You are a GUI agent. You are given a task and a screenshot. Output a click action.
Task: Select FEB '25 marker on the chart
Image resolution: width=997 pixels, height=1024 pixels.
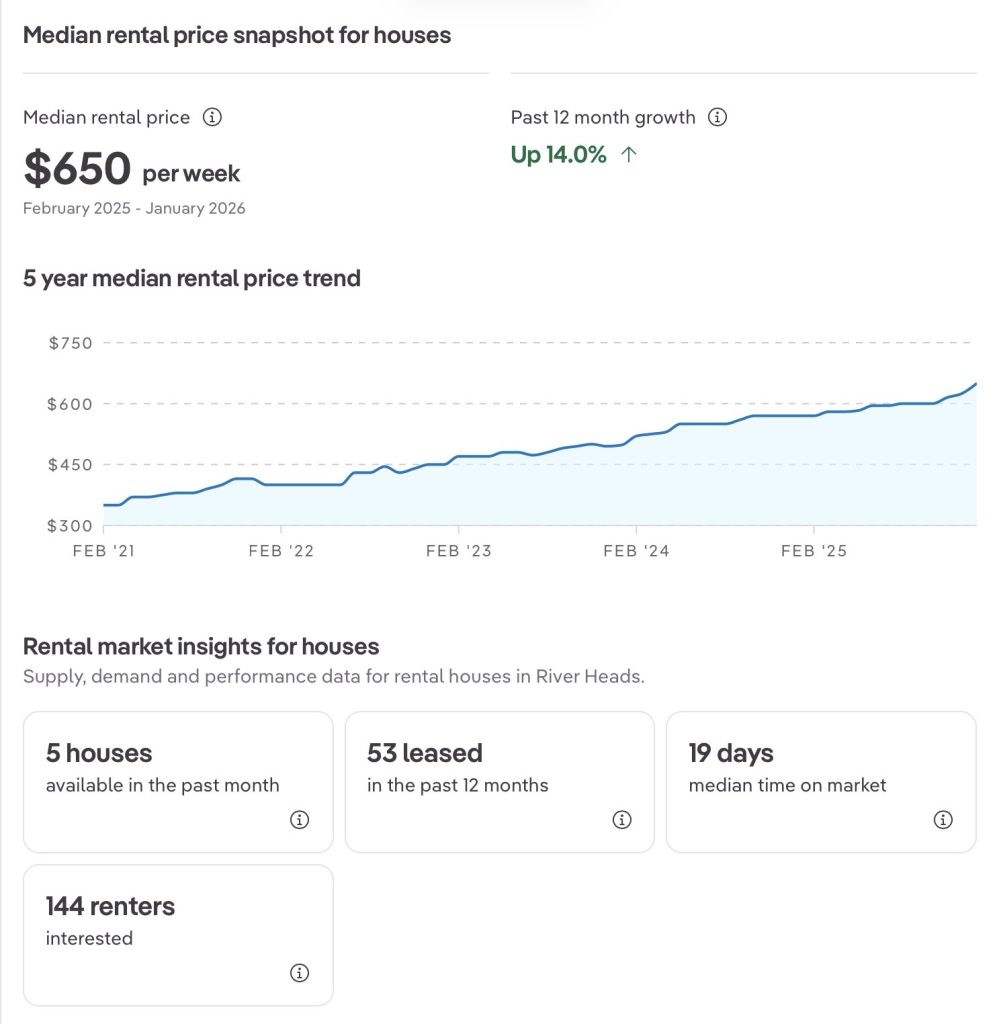[x=814, y=551]
